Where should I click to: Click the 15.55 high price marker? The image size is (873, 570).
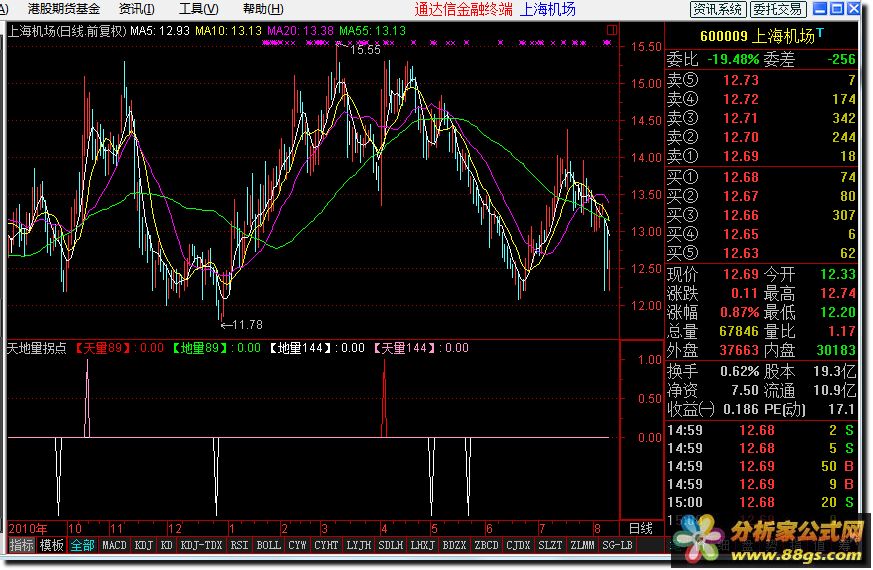coord(365,50)
